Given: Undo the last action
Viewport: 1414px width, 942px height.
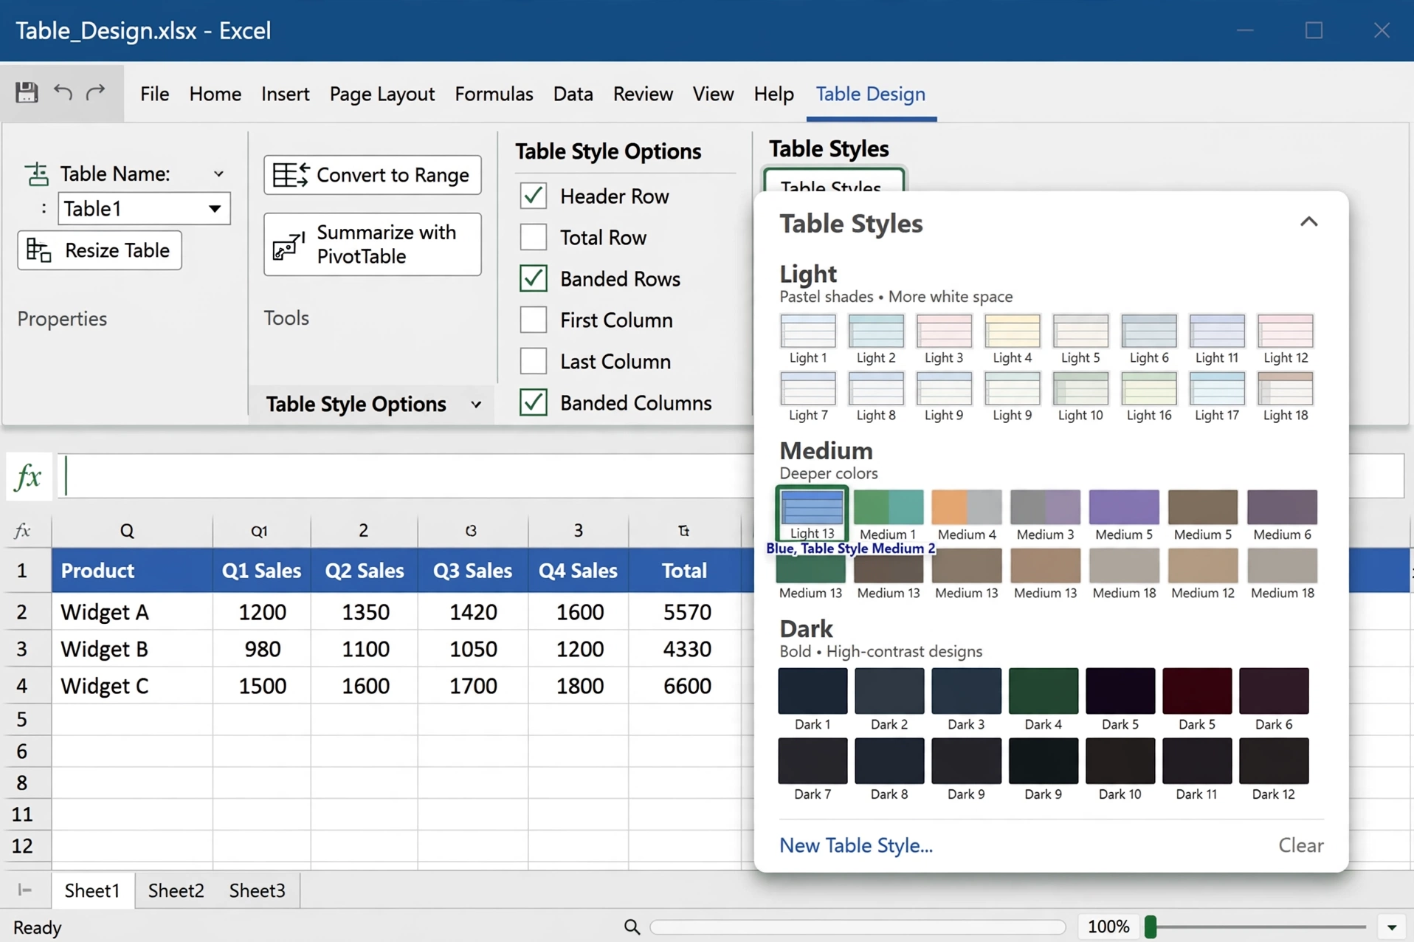Looking at the screenshot, I should click(63, 93).
